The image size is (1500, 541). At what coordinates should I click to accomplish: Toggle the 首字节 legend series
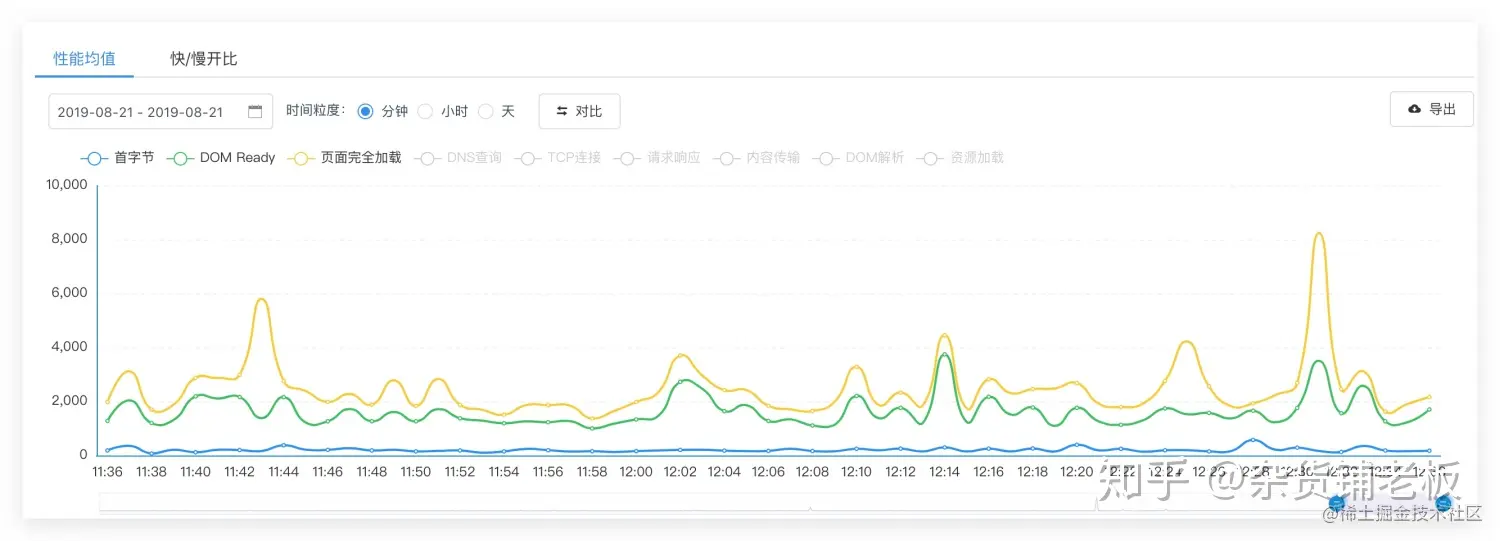[x=117, y=158]
